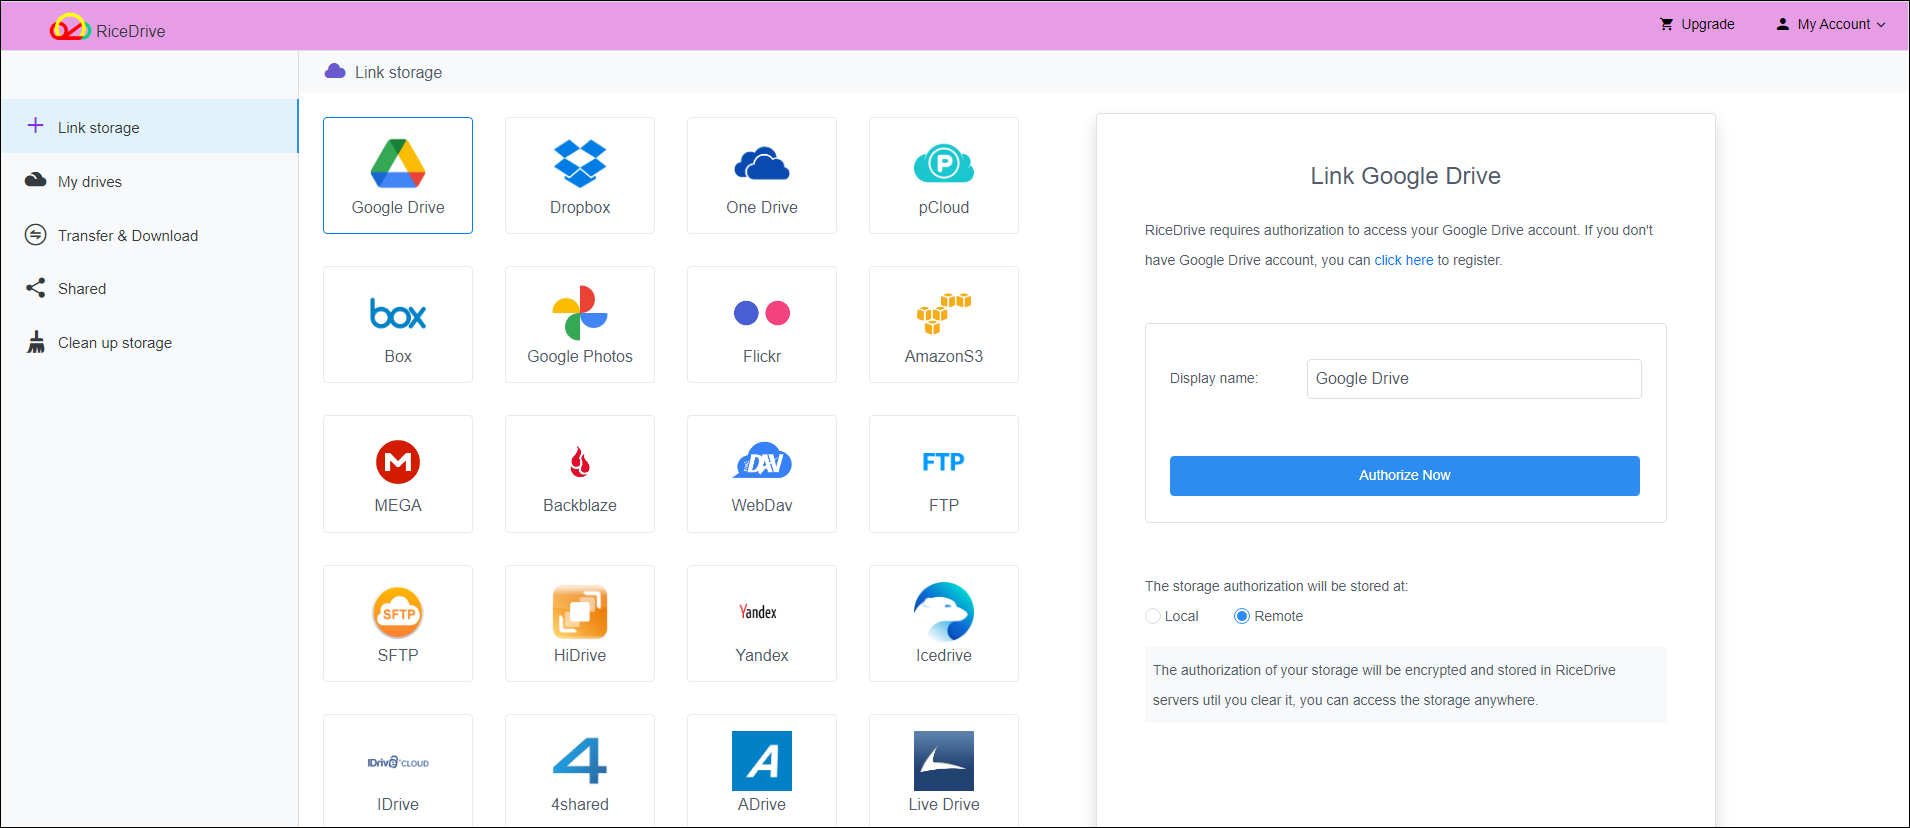Open Link storage in the sidebar
The image size is (1910, 828).
coord(149,127)
